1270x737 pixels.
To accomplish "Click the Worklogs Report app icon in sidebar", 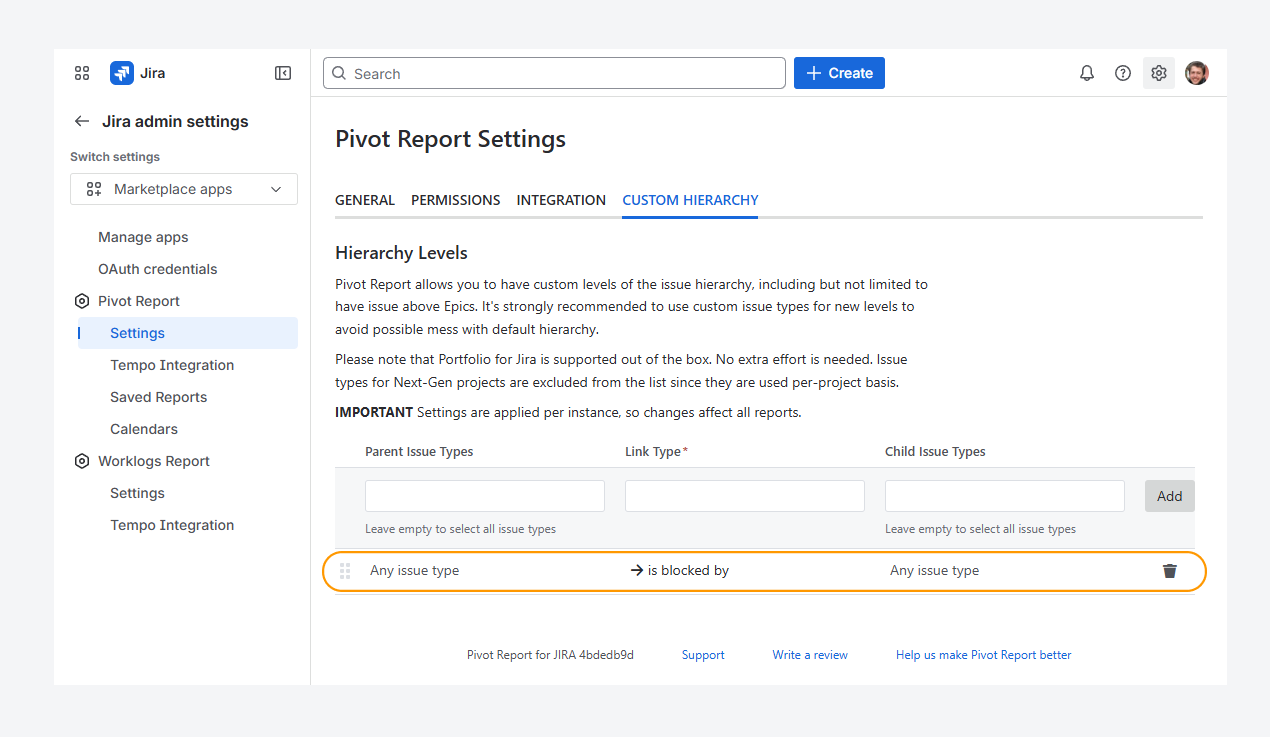I will [x=82, y=461].
